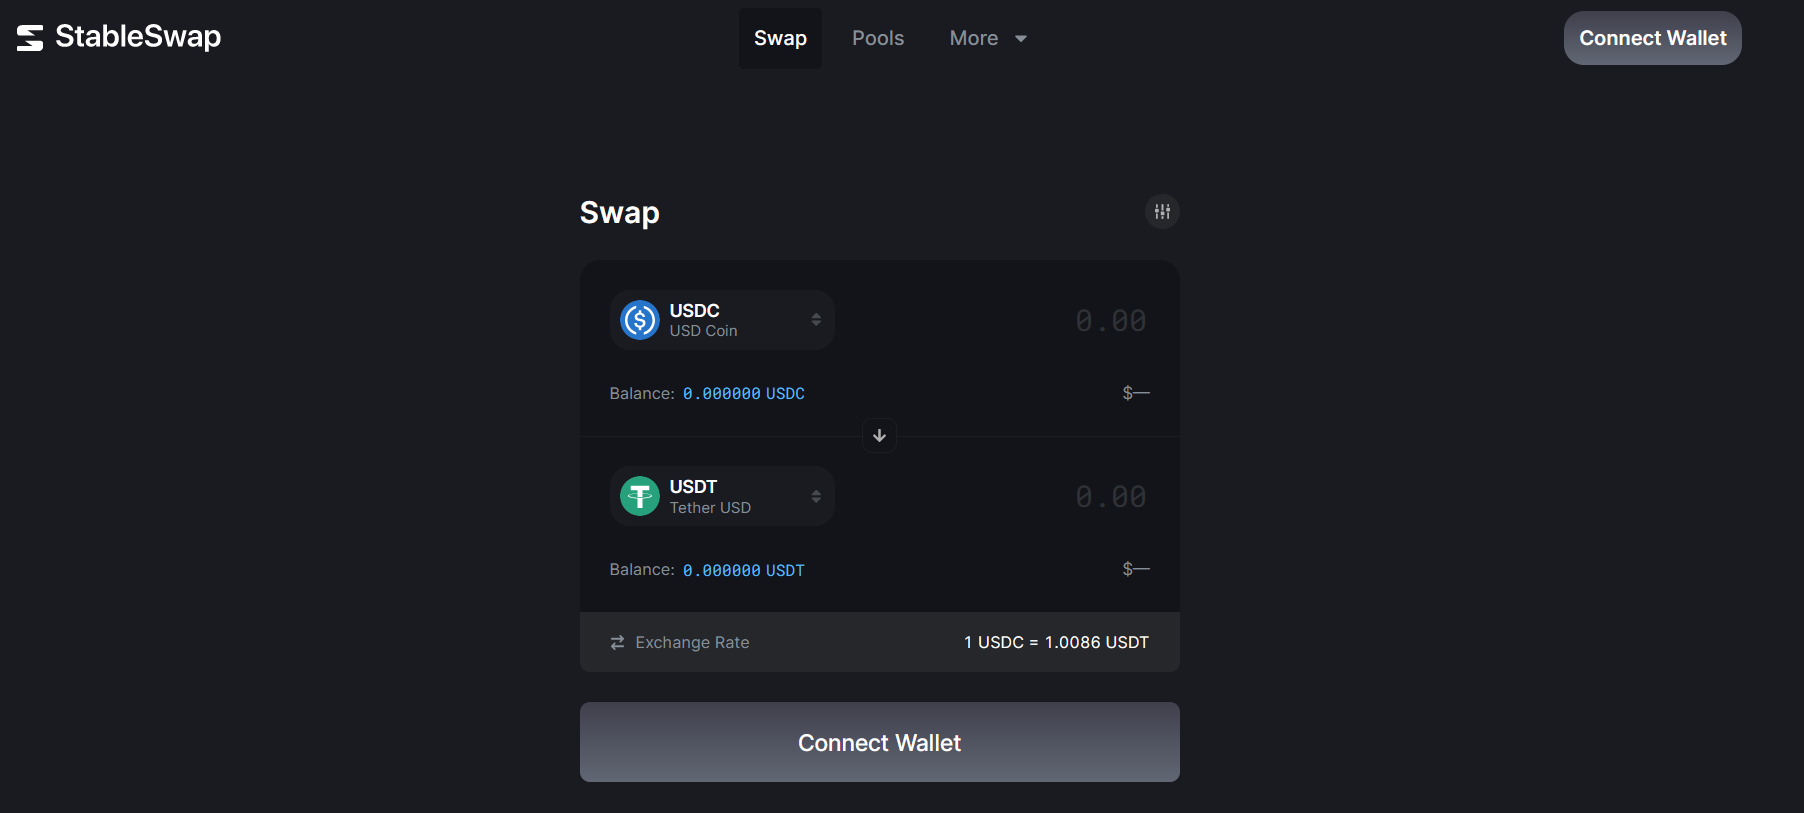Click the top-right Connect Wallet button
The height and width of the screenshot is (813, 1804).
coord(1652,38)
